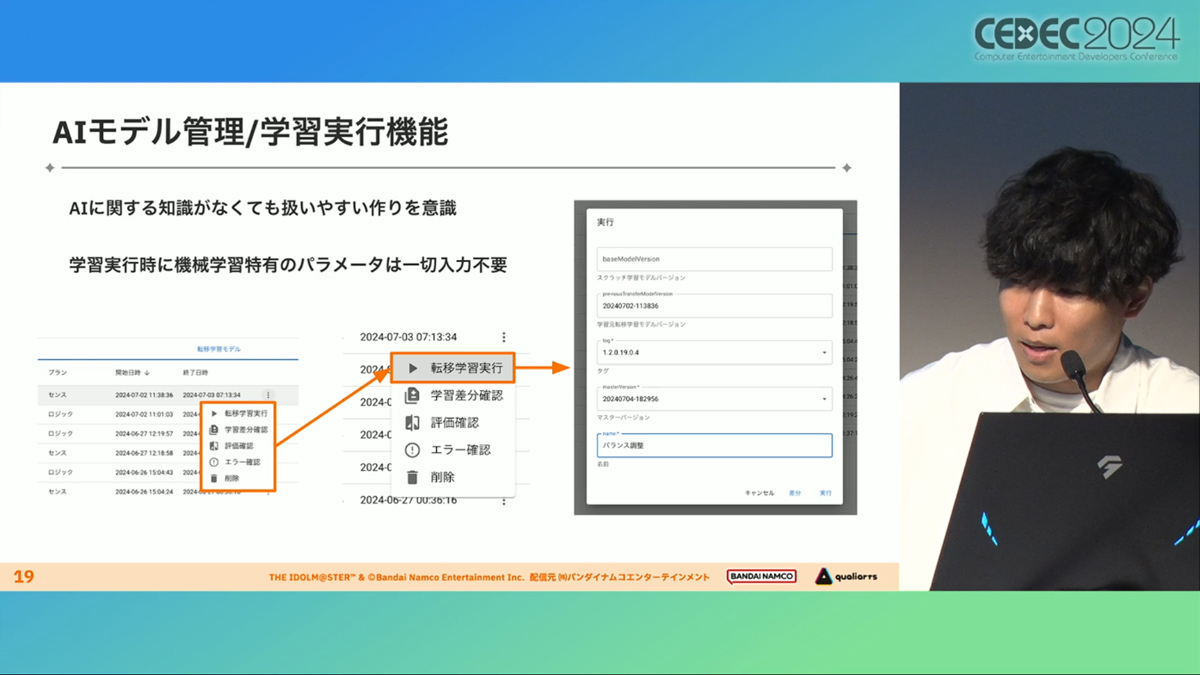Select 評価確認 in the small table menu
1200x675 pixels.
pos(238,446)
